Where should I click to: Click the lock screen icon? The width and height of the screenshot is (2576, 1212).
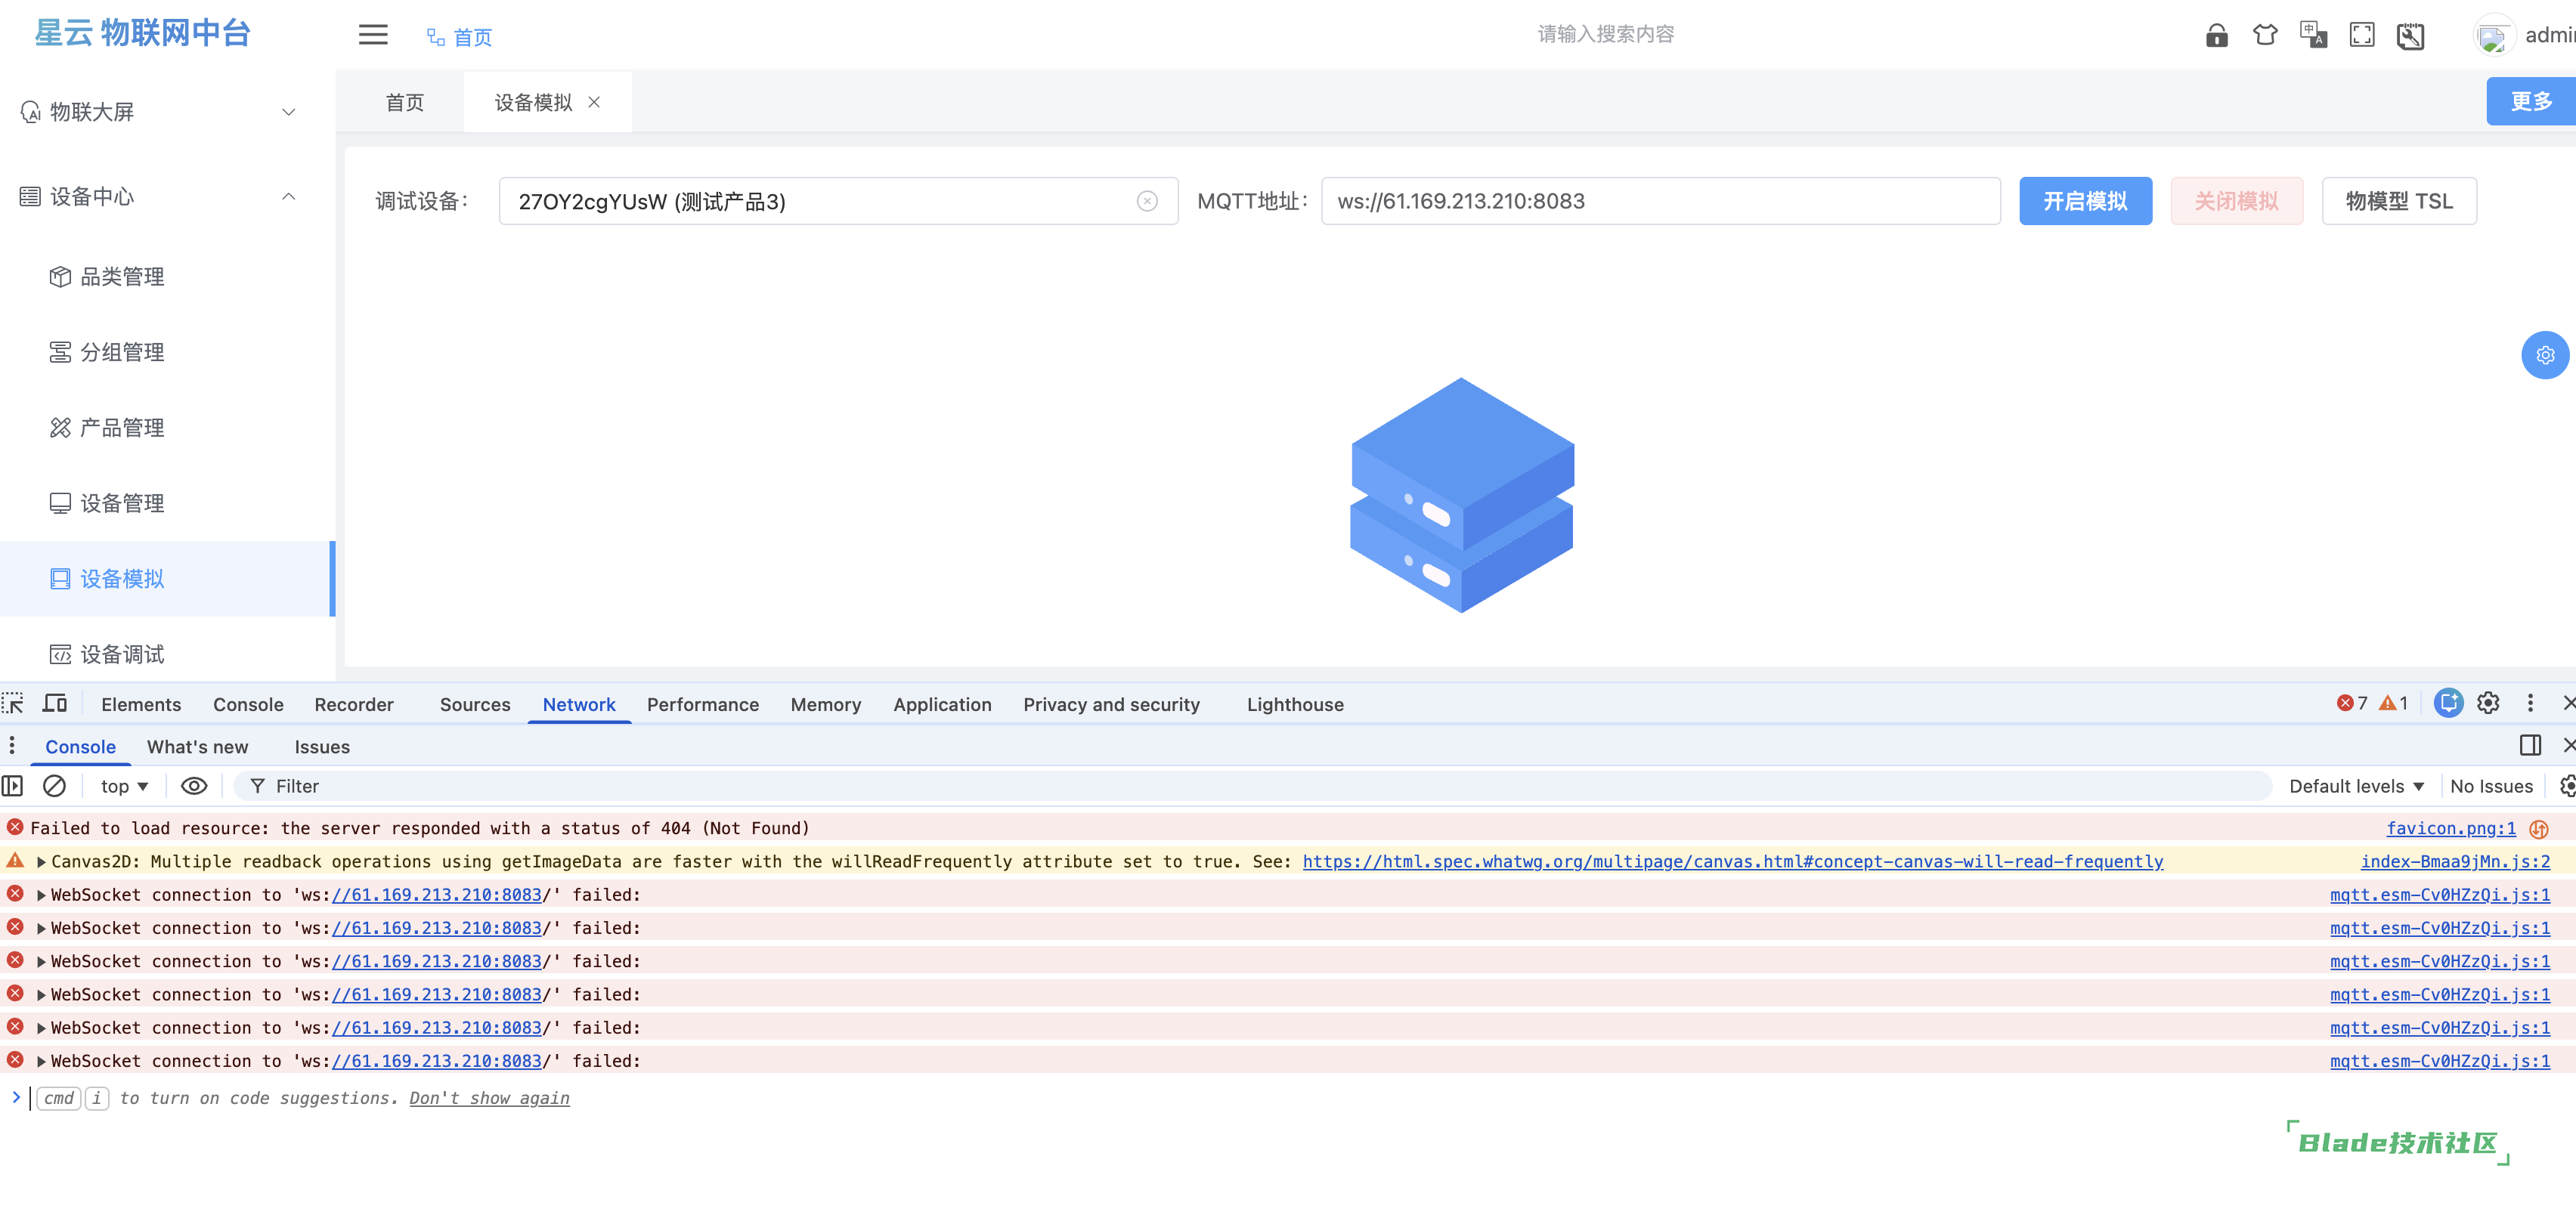(2216, 36)
